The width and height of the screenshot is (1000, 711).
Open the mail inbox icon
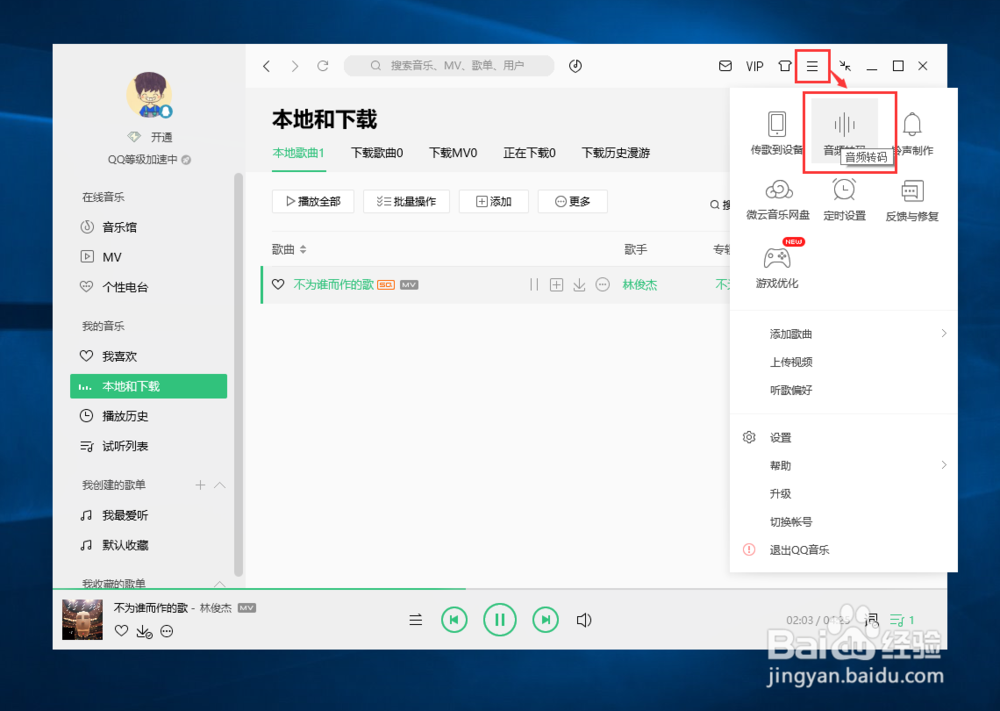click(x=725, y=66)
